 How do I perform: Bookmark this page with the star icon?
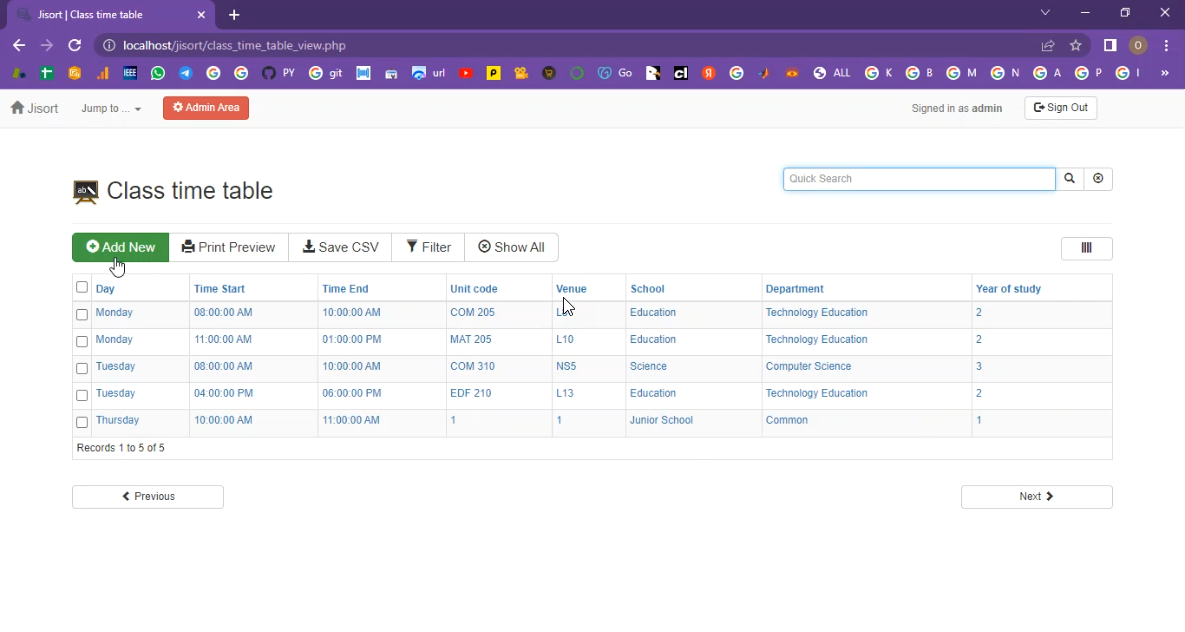(1076, 46)
